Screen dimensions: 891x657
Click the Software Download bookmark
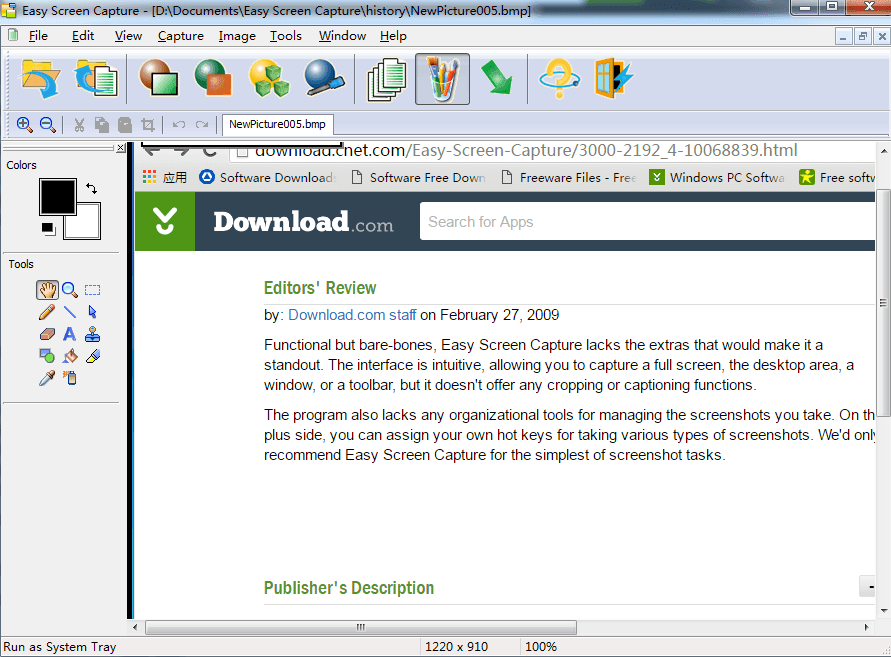pyautogui.click(x=268, y=177)
